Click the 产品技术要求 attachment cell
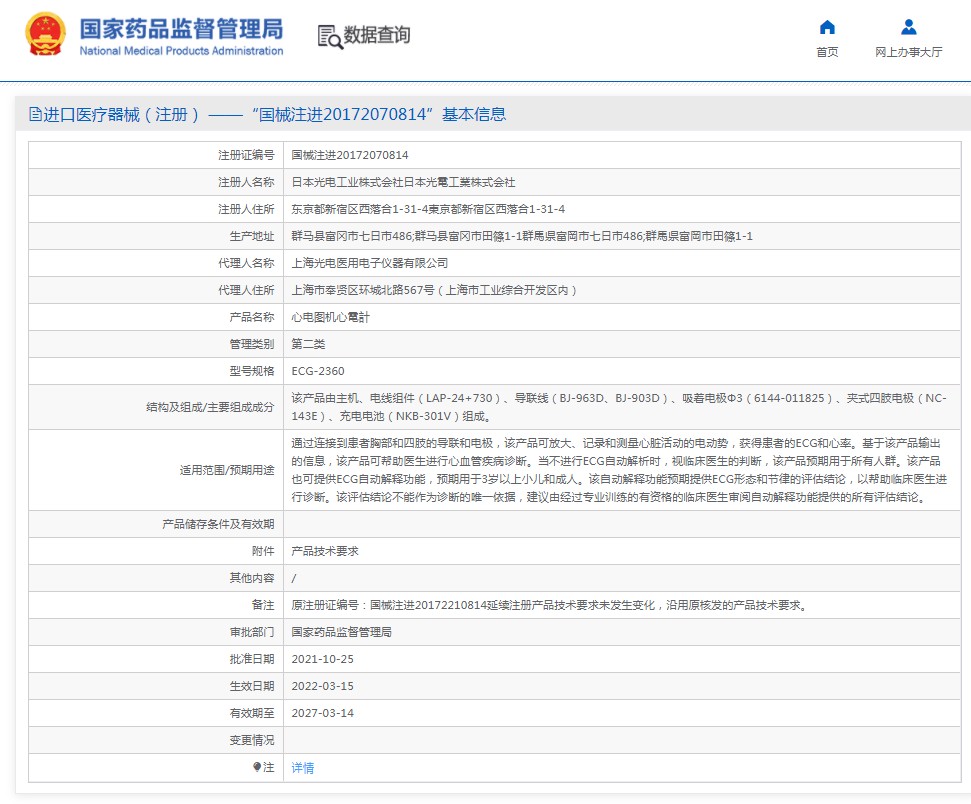This screenshot has height=804, width=971. click(324, 551)
